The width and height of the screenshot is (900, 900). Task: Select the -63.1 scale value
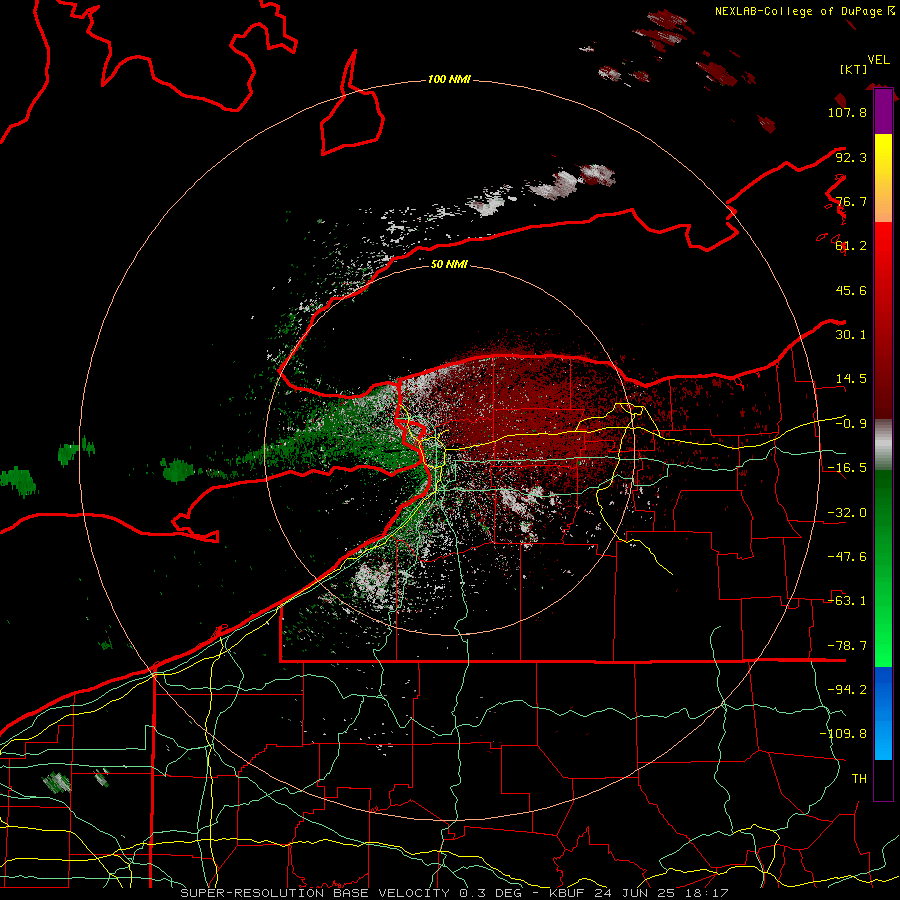pos(847,601)
